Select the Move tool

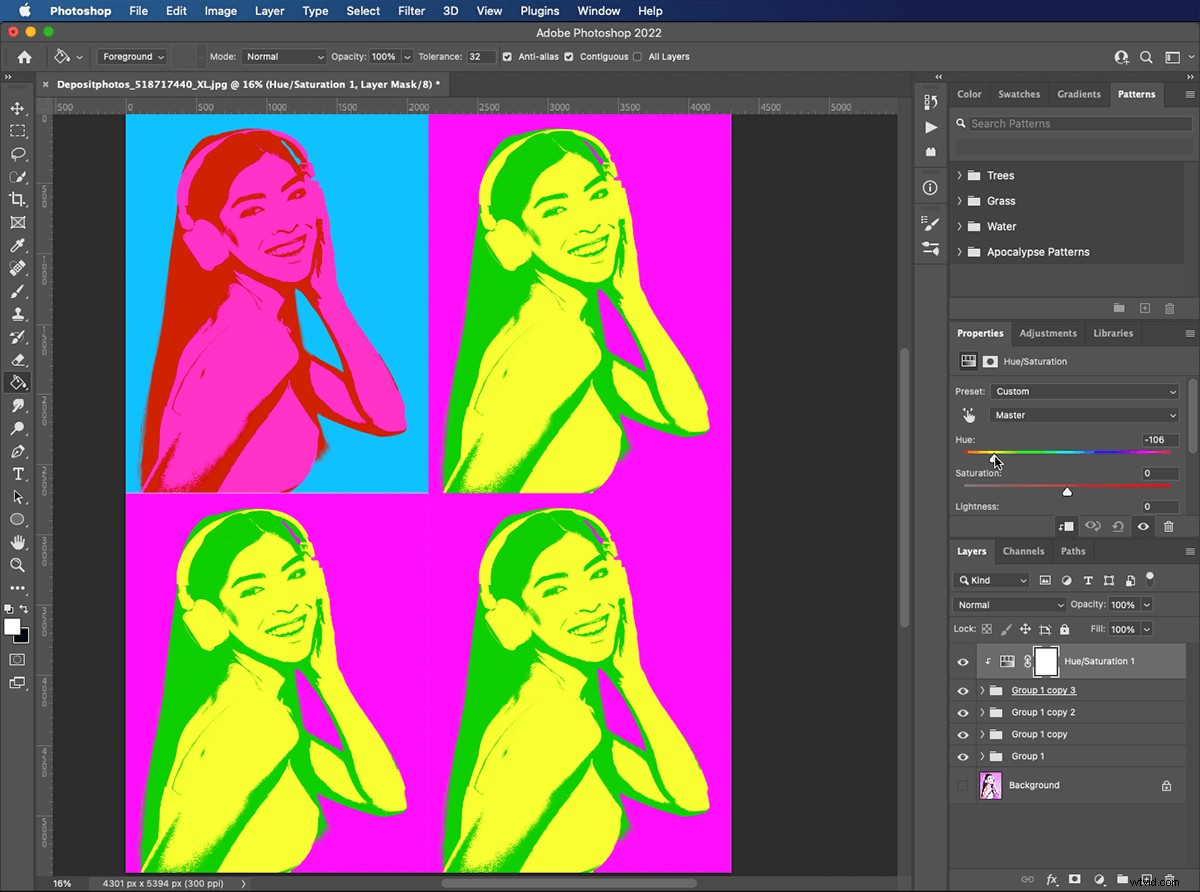18,108
